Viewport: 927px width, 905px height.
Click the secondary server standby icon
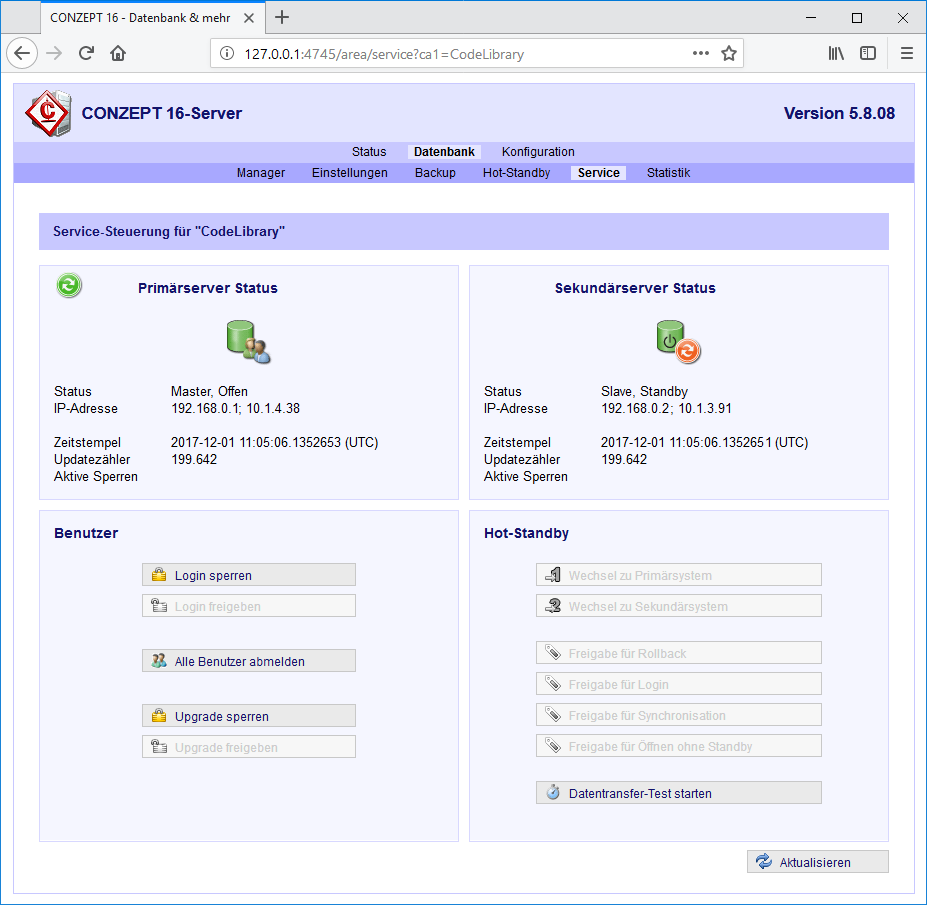tap(678, 341)
